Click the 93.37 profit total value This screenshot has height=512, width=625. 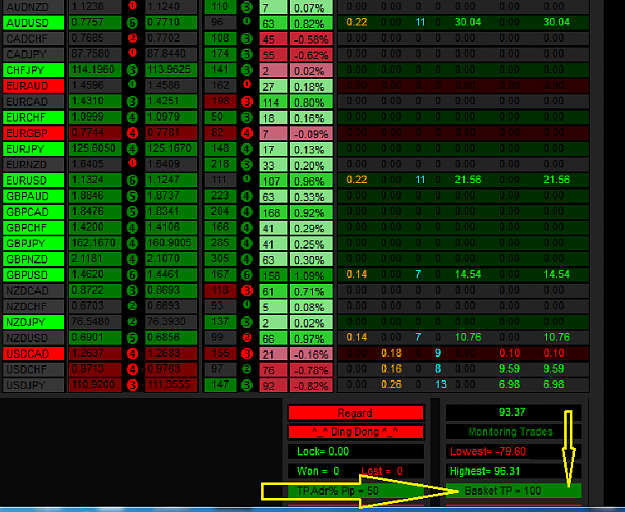[512, 412]
